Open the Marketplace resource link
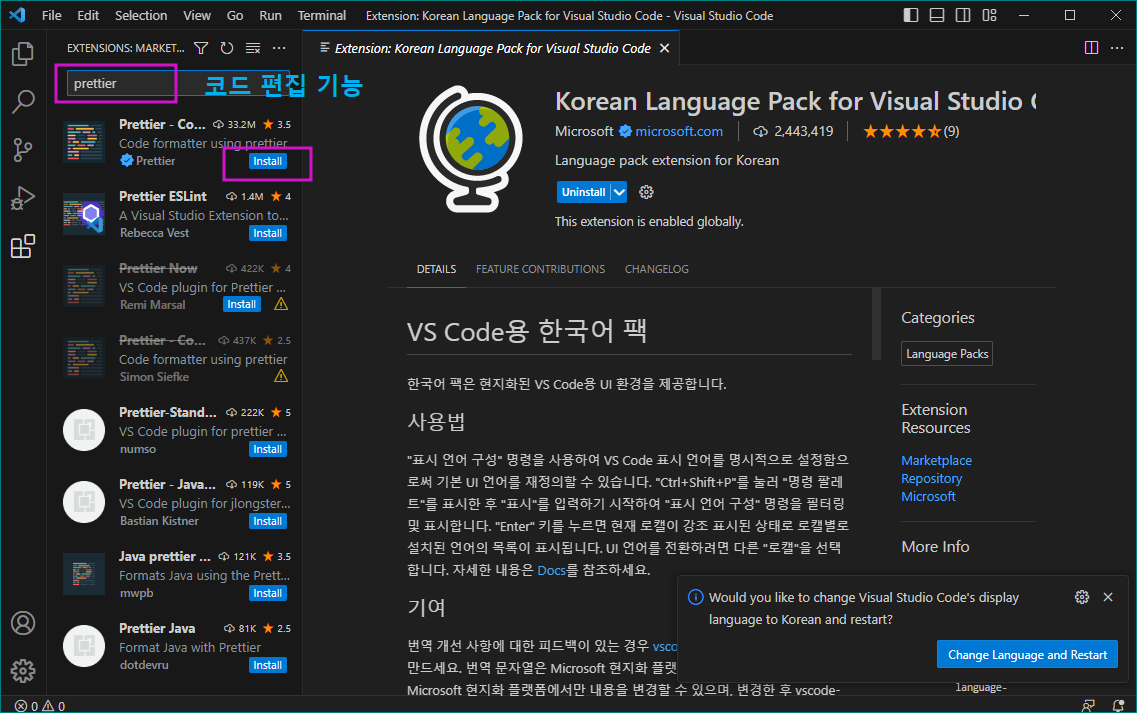 click(x=936, y=460)
